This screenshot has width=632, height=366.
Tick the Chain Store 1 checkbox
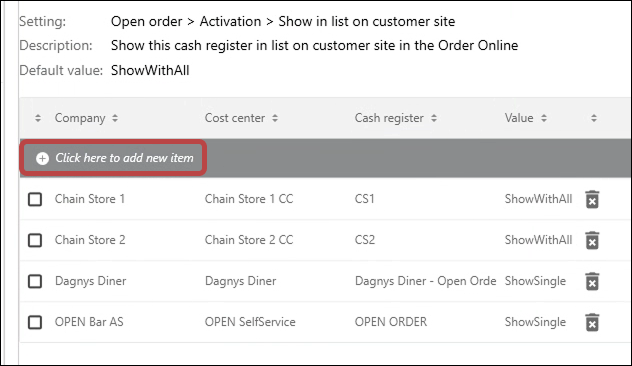click(35, 199)
